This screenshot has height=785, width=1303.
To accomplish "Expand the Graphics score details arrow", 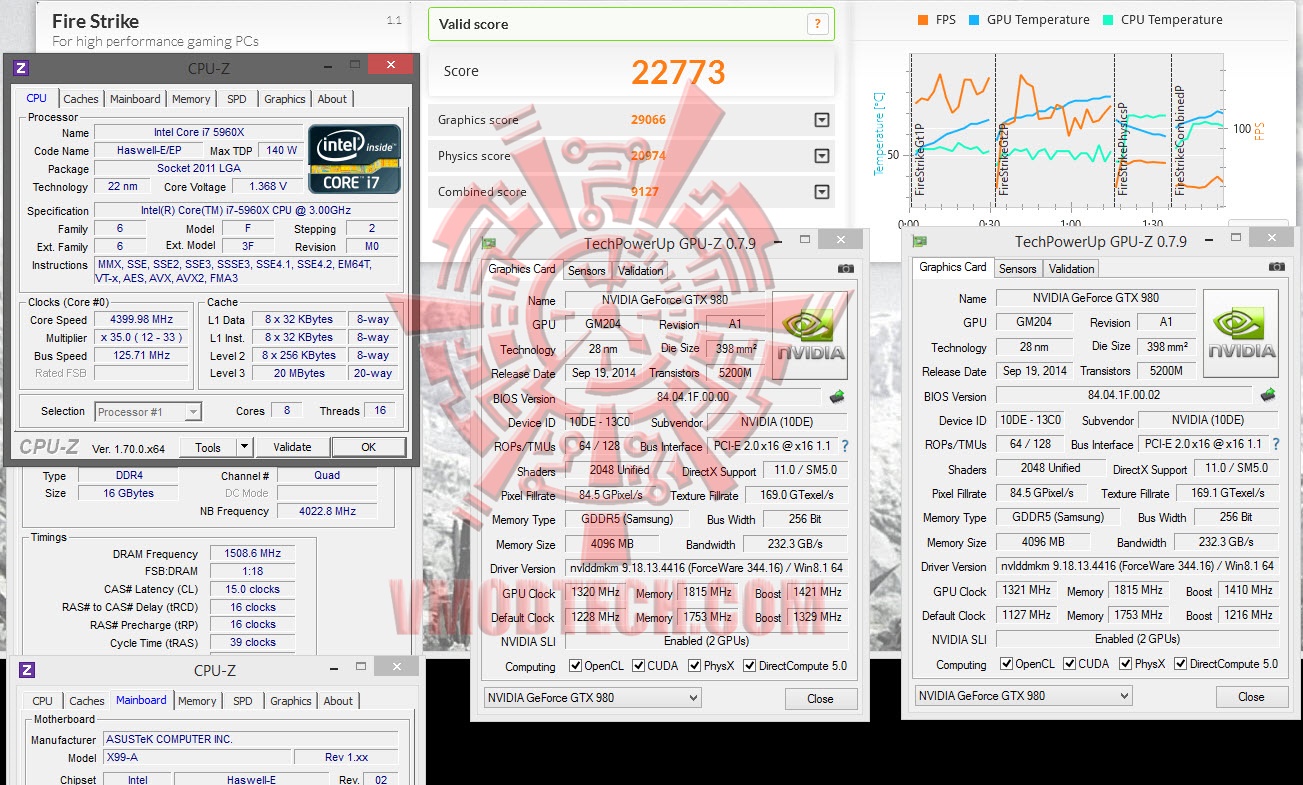I will pyautogui.click(x=821, y=119).
